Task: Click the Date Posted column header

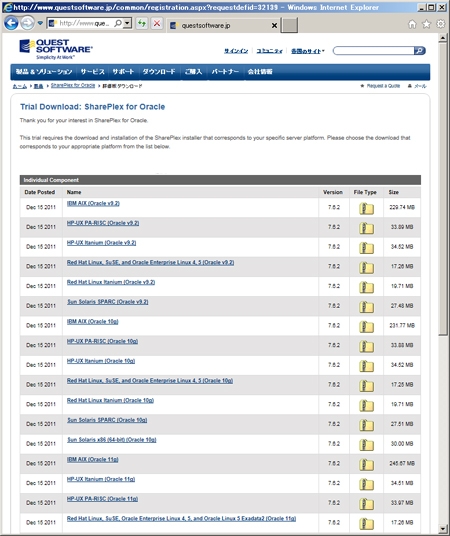Action: click(40, 192)
